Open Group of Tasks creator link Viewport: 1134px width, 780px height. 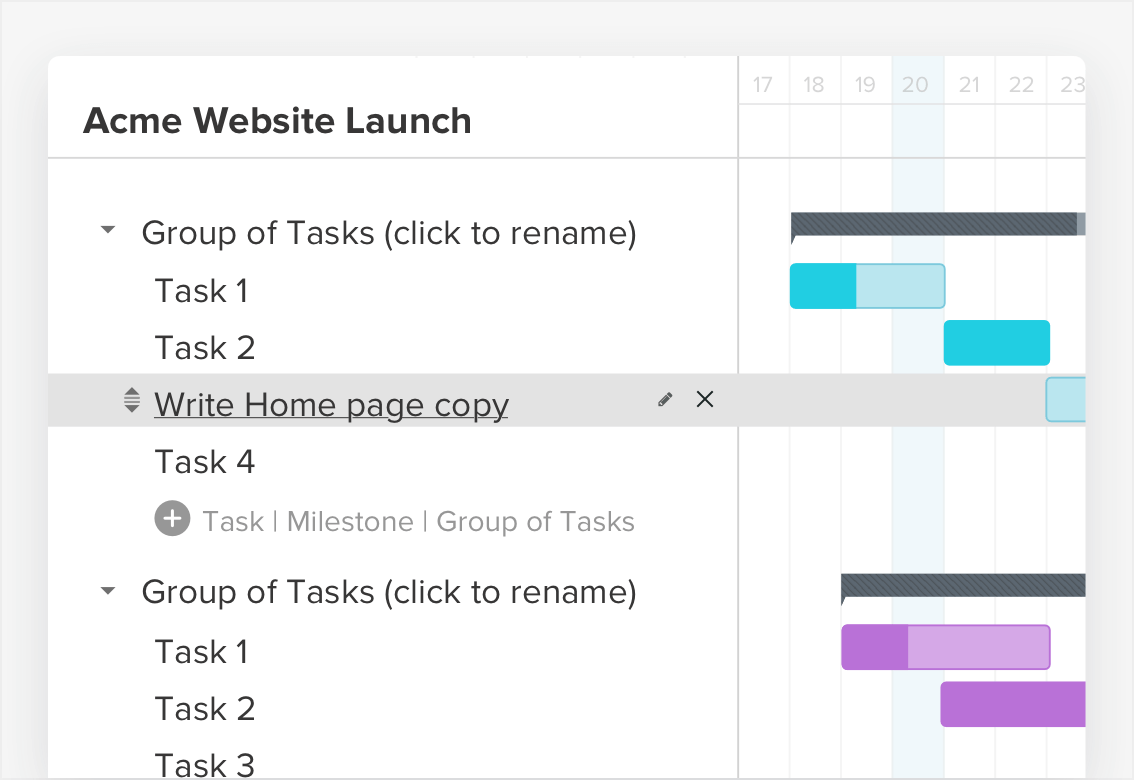pyautogui.click(x=536, y=520)
